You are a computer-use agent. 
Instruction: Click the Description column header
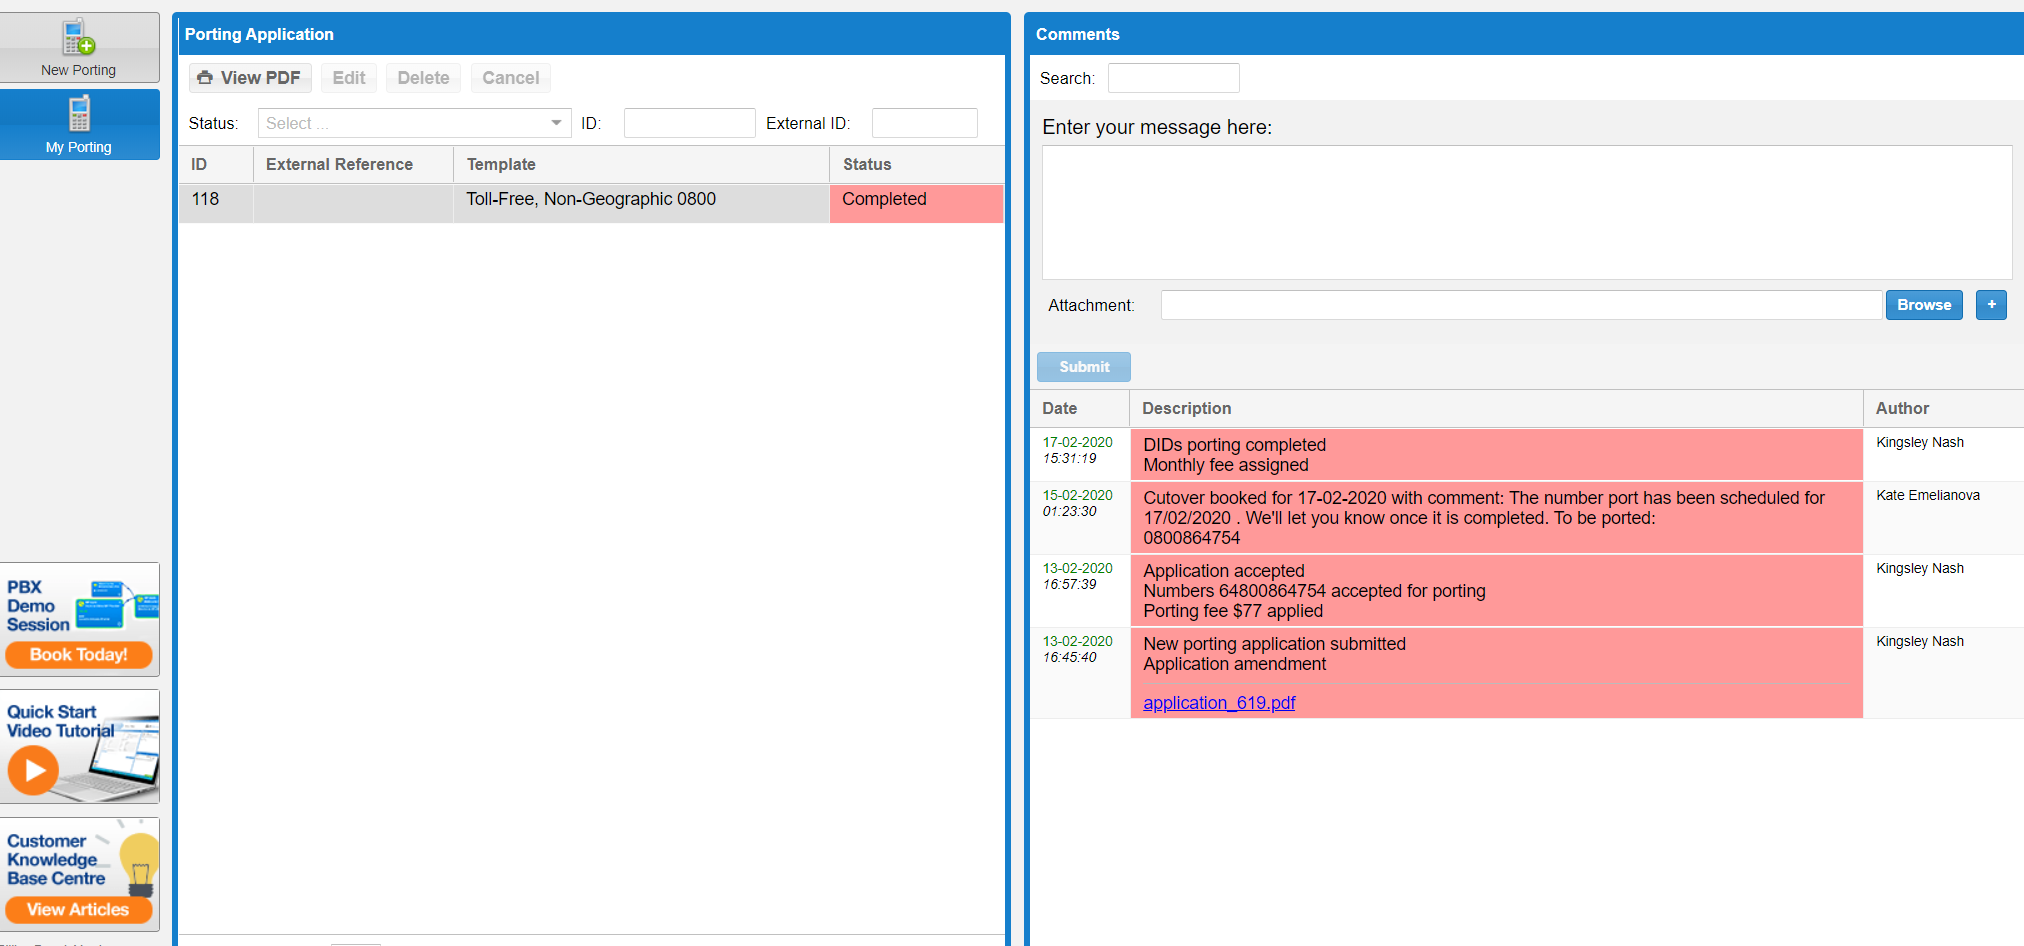point(1496,408)
